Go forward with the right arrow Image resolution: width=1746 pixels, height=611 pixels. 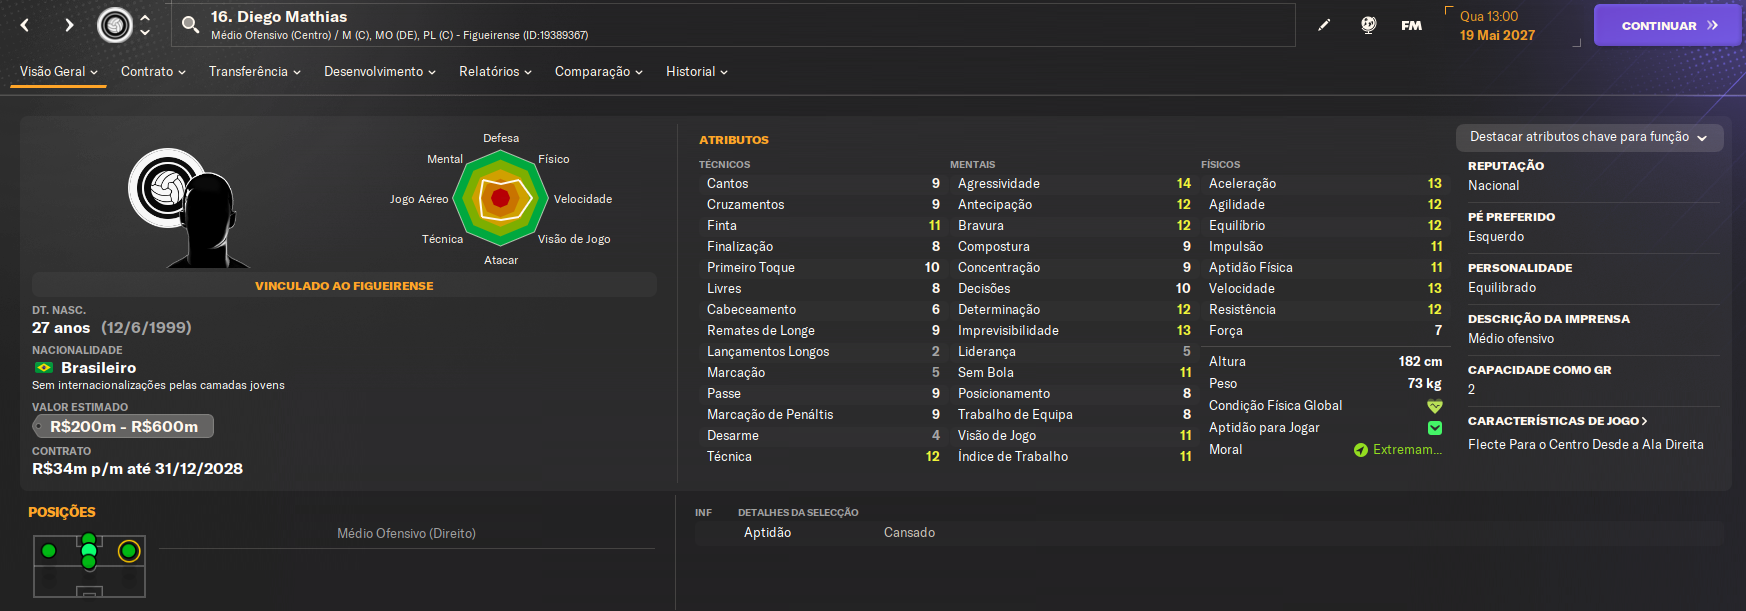[69, 25]
